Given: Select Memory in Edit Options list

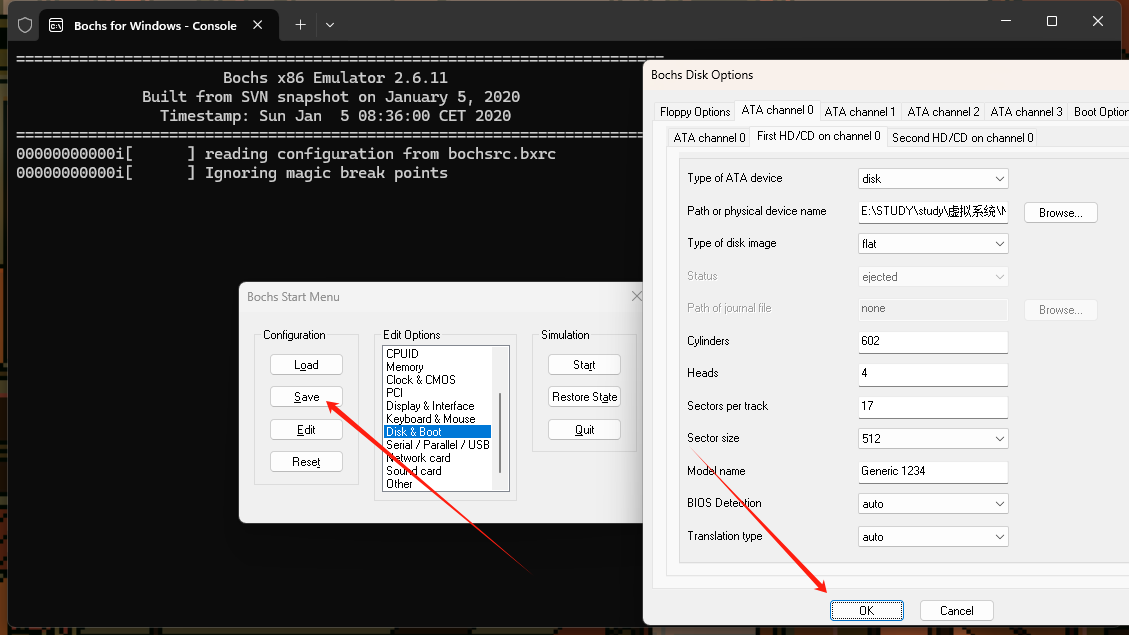Looking at the screenshot, I should pyautogui.click(x=405, y=366).
